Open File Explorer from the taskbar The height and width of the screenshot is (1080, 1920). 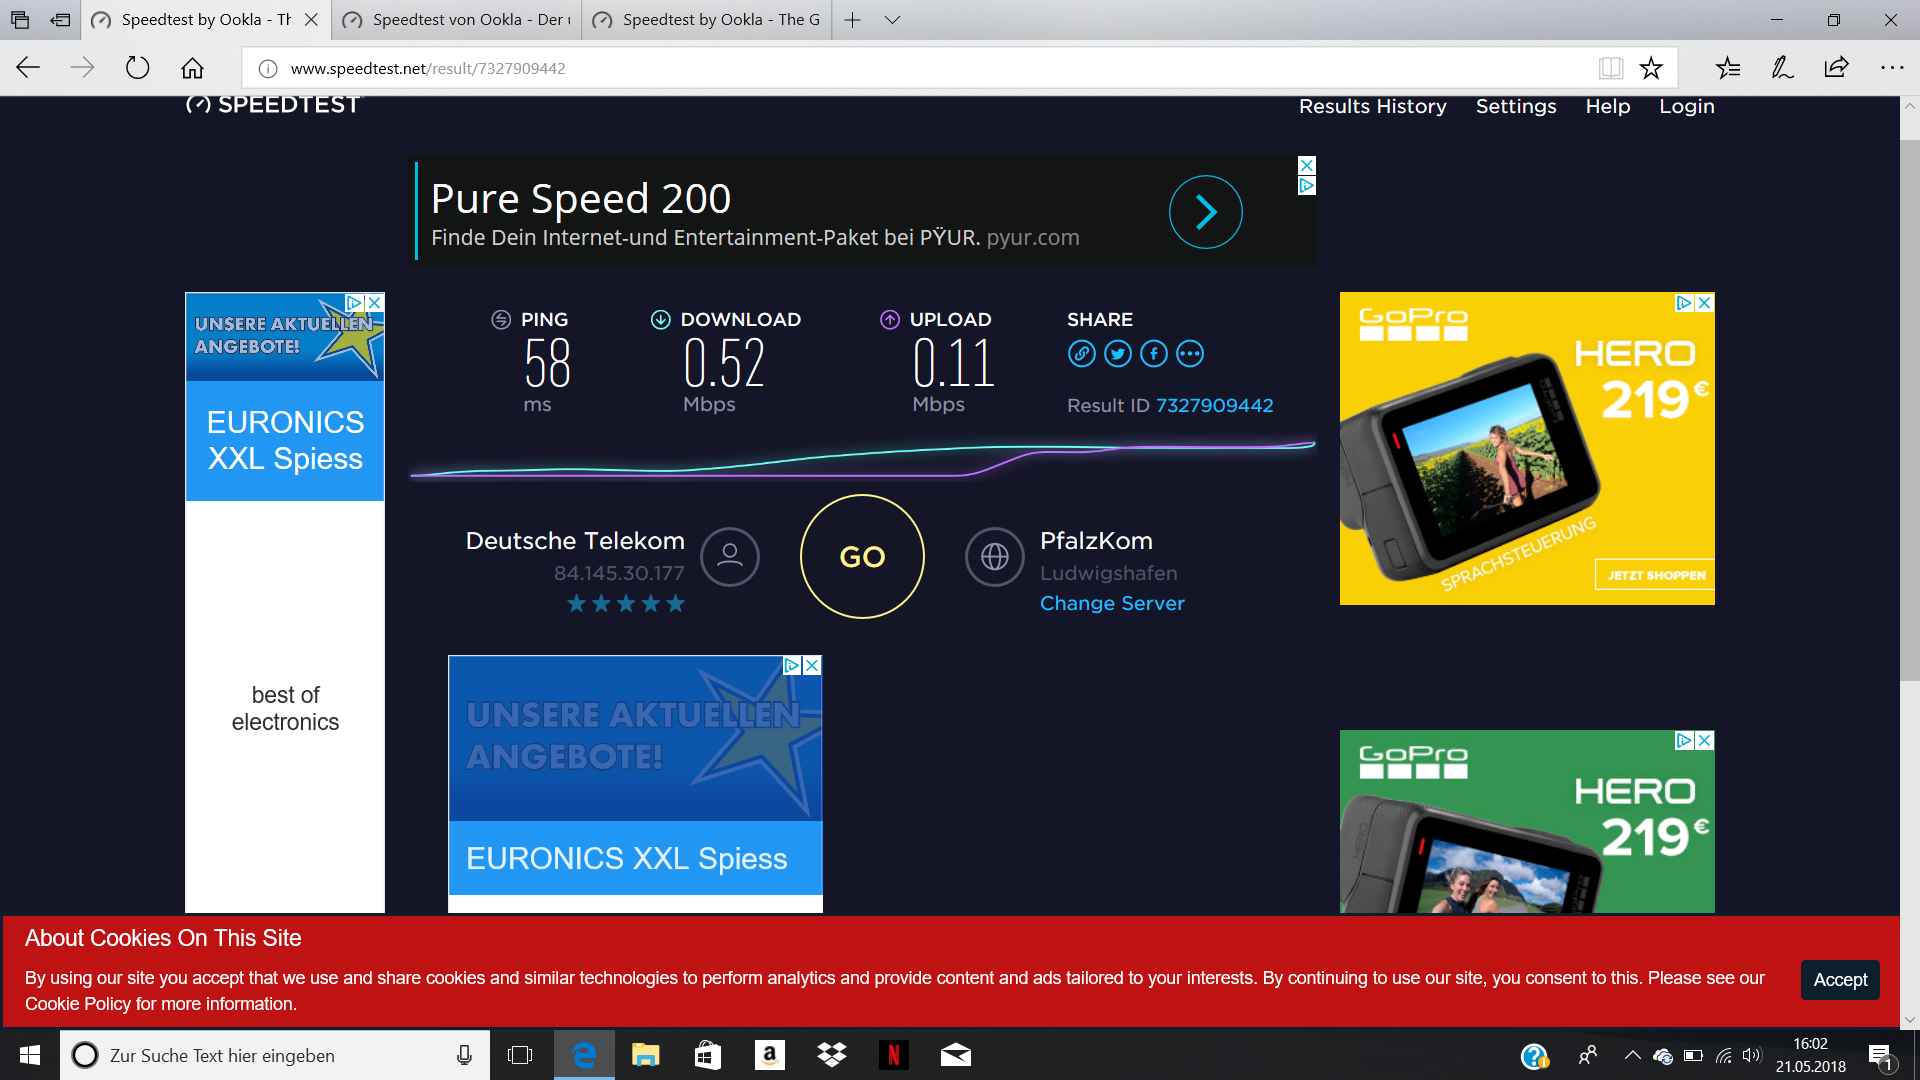[646, 1055]
